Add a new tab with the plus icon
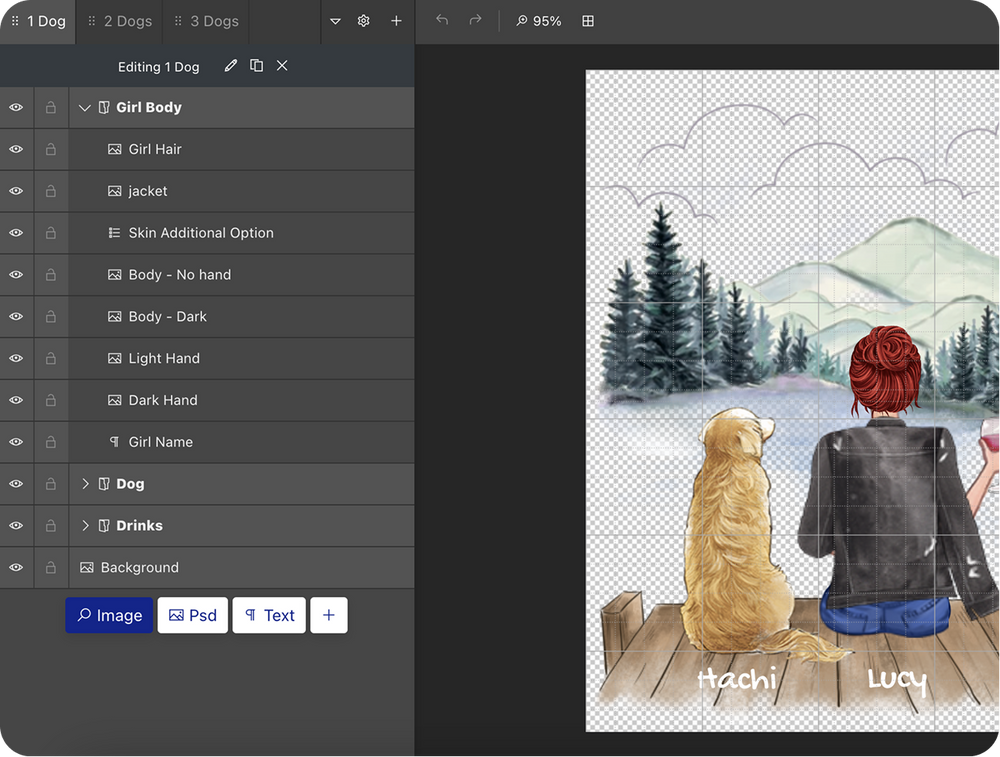 point(396,21)
